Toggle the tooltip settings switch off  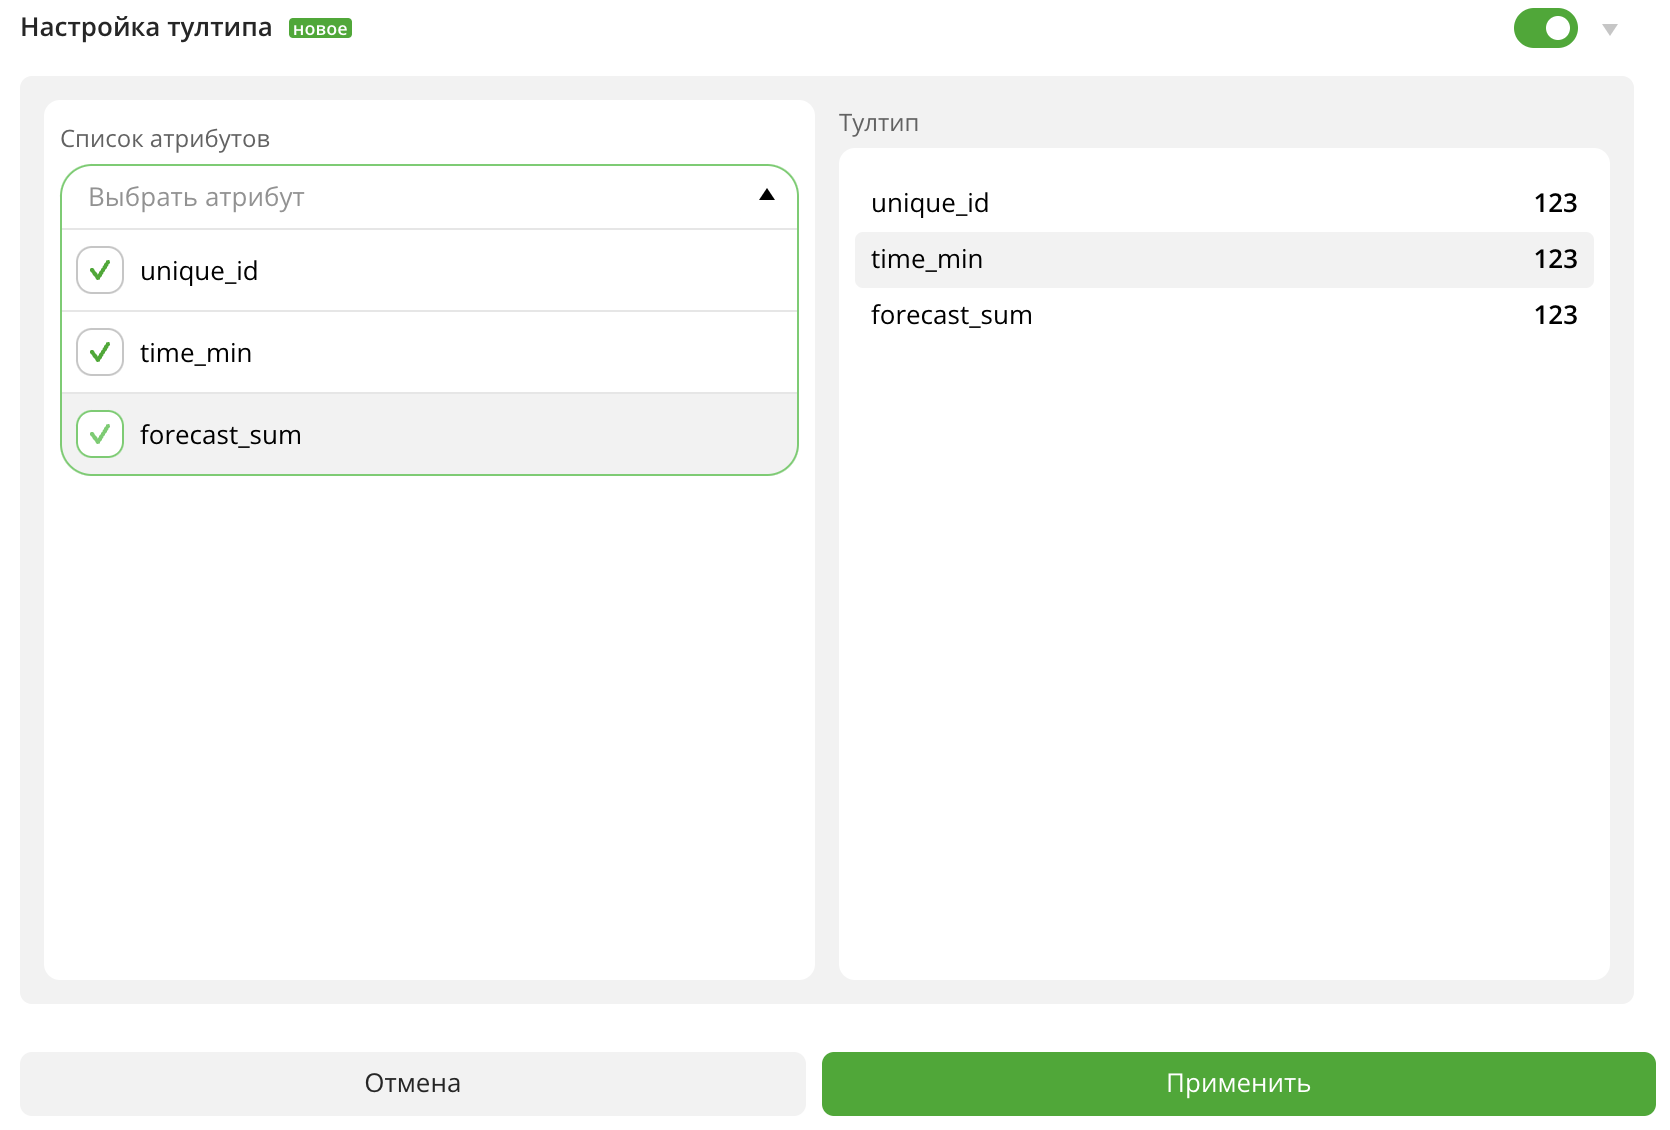pyautogui.click(x=1545, y=28)
